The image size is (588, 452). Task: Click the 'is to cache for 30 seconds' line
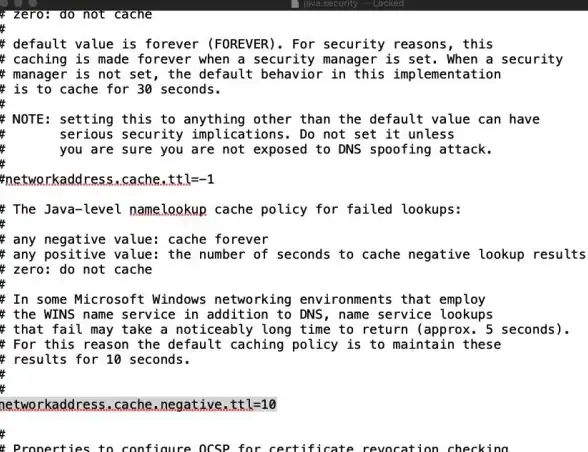point(110,89)
